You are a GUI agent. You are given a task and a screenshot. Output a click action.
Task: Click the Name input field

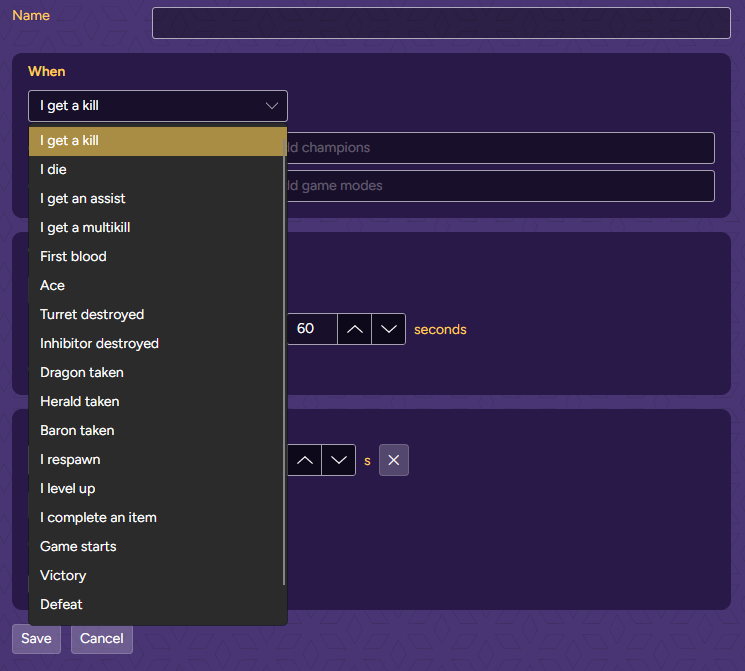[441, 23]
